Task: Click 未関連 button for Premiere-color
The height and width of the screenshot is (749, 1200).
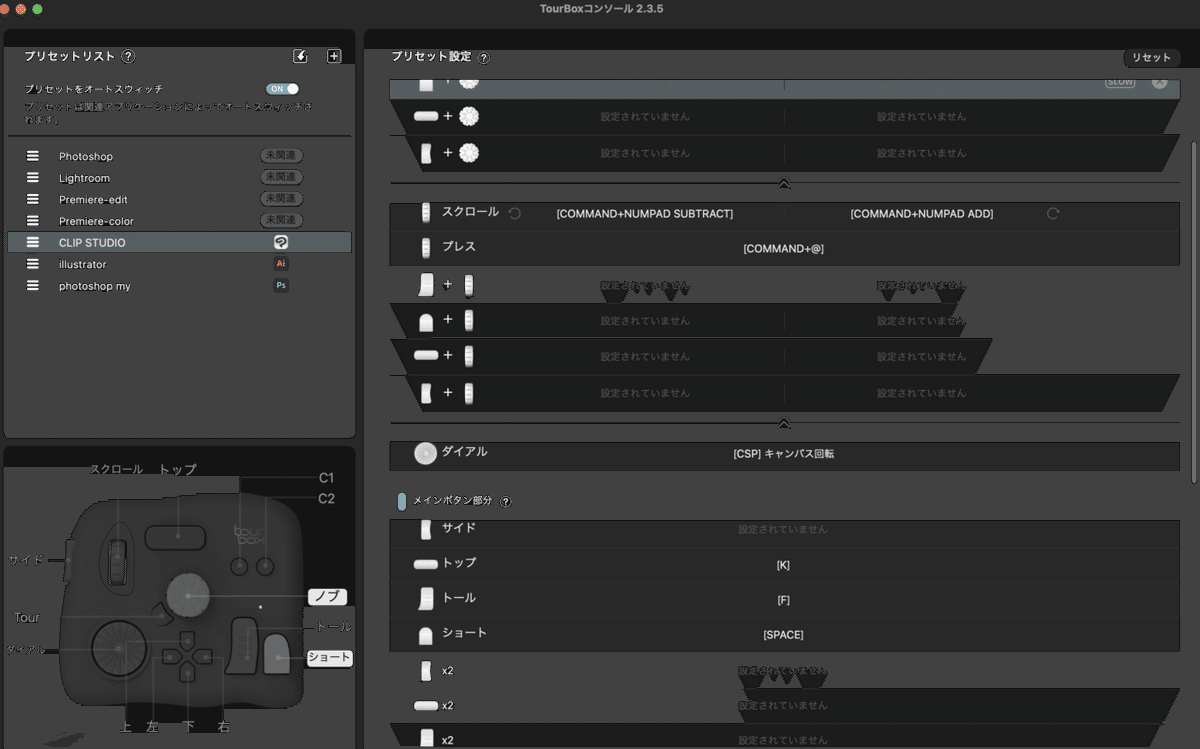Action: 282,220
